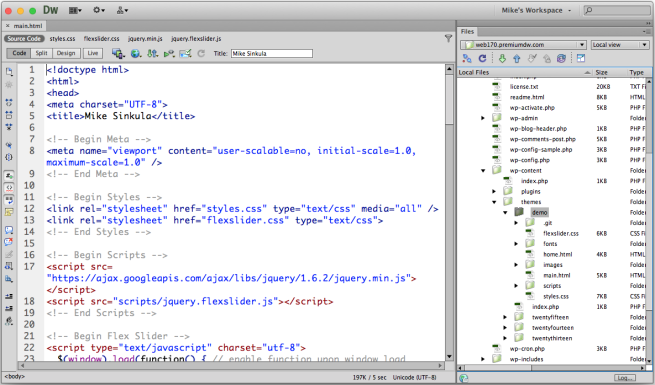Click the Check Browser Compatibility icon
Screen dimensions: 655x385
point(185,53)
